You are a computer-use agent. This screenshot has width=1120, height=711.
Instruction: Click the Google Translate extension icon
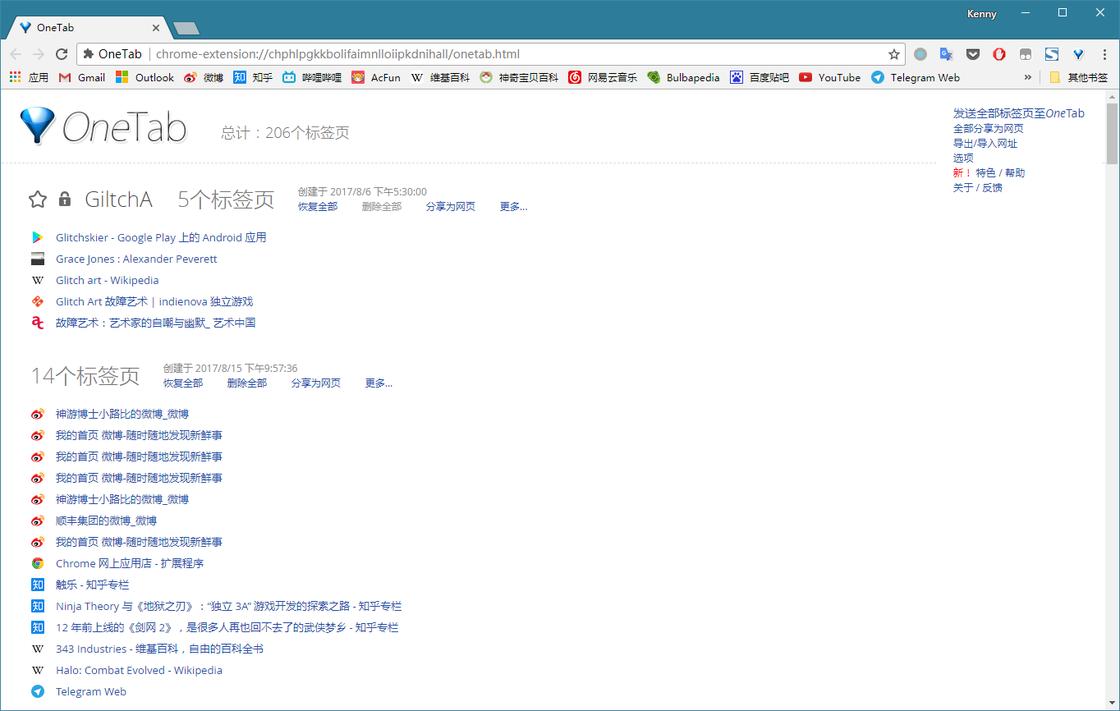click(x=946, y=54)
